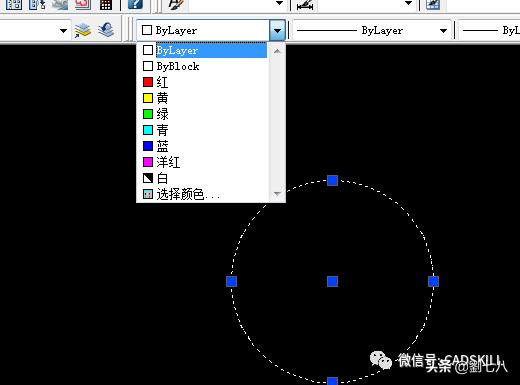Open the DesignCenter palette icon
This screenshot has width=520, height=385.
[14, 4]
